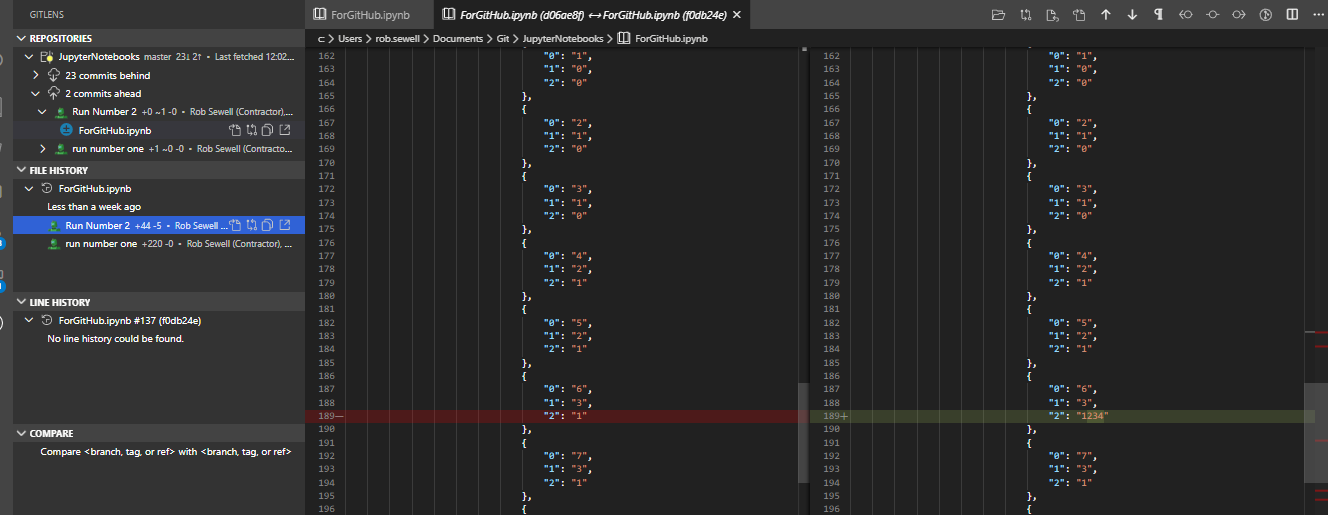The image size is (1328, 515).
Task: Click modified file status icon beside ForGitHub.ipynb
Action: click(x=66, y=130)
